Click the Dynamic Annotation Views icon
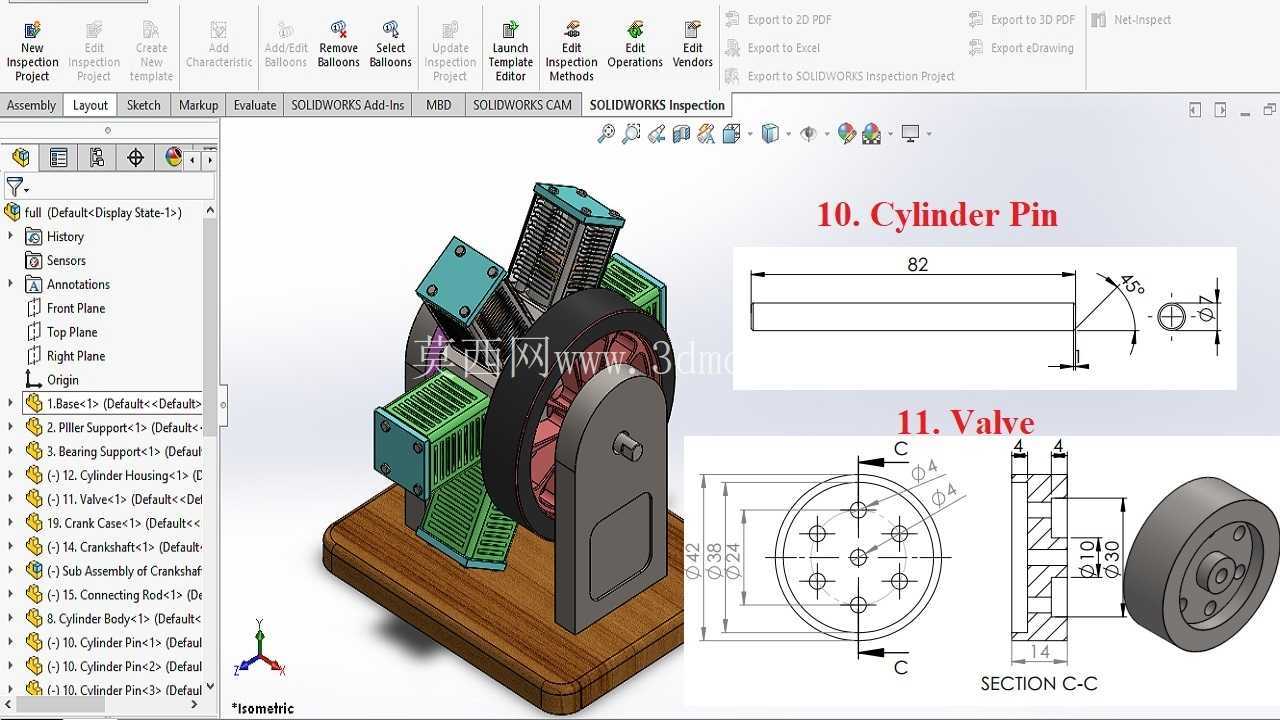1280x720 pixels. (x=706, y=133)
